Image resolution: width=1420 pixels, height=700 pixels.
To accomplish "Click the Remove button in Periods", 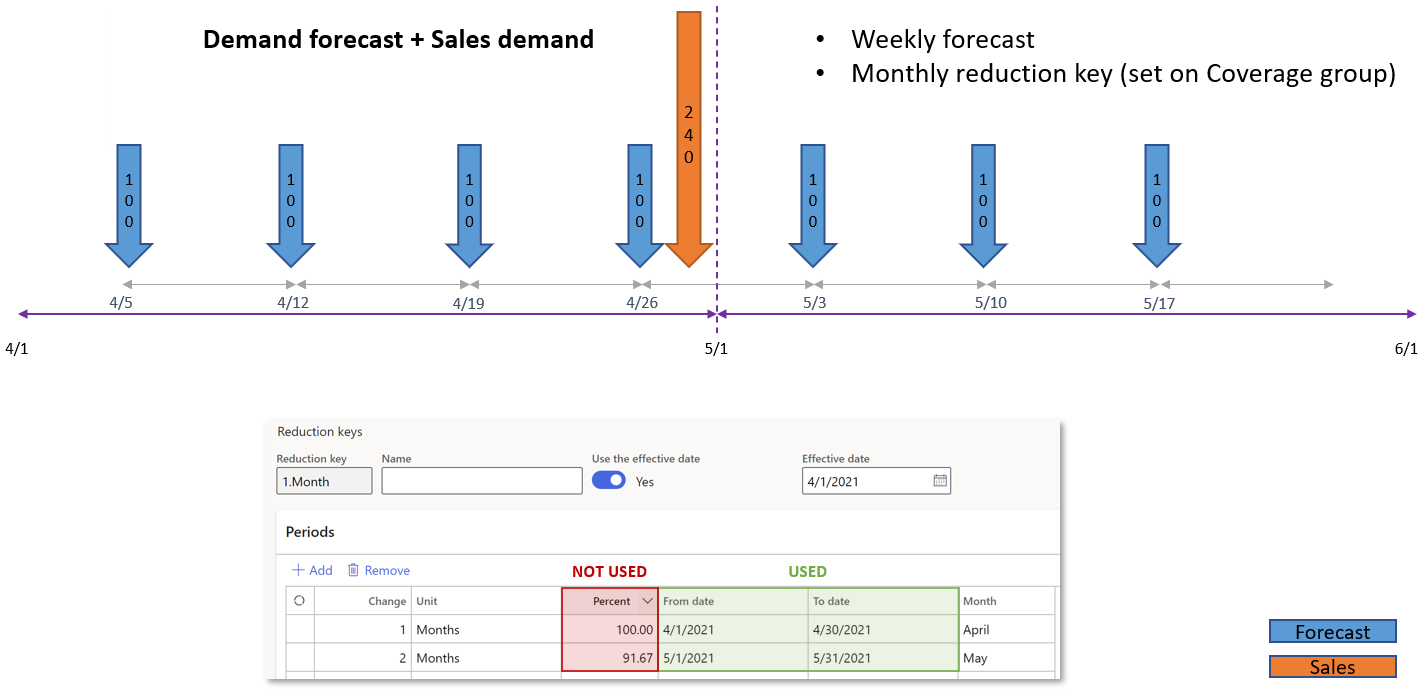I will tap(379, 570).
